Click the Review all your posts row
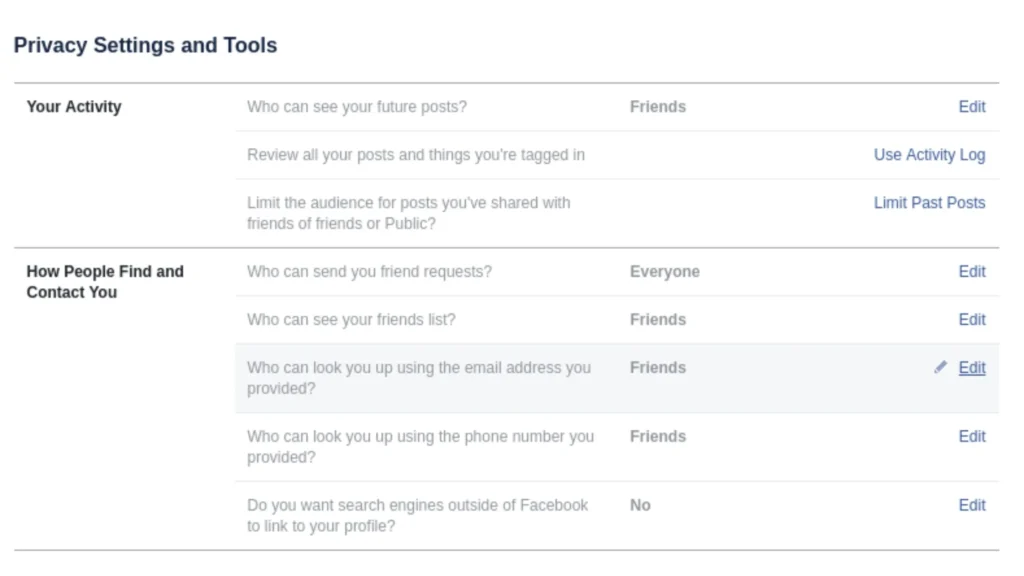 416,154
